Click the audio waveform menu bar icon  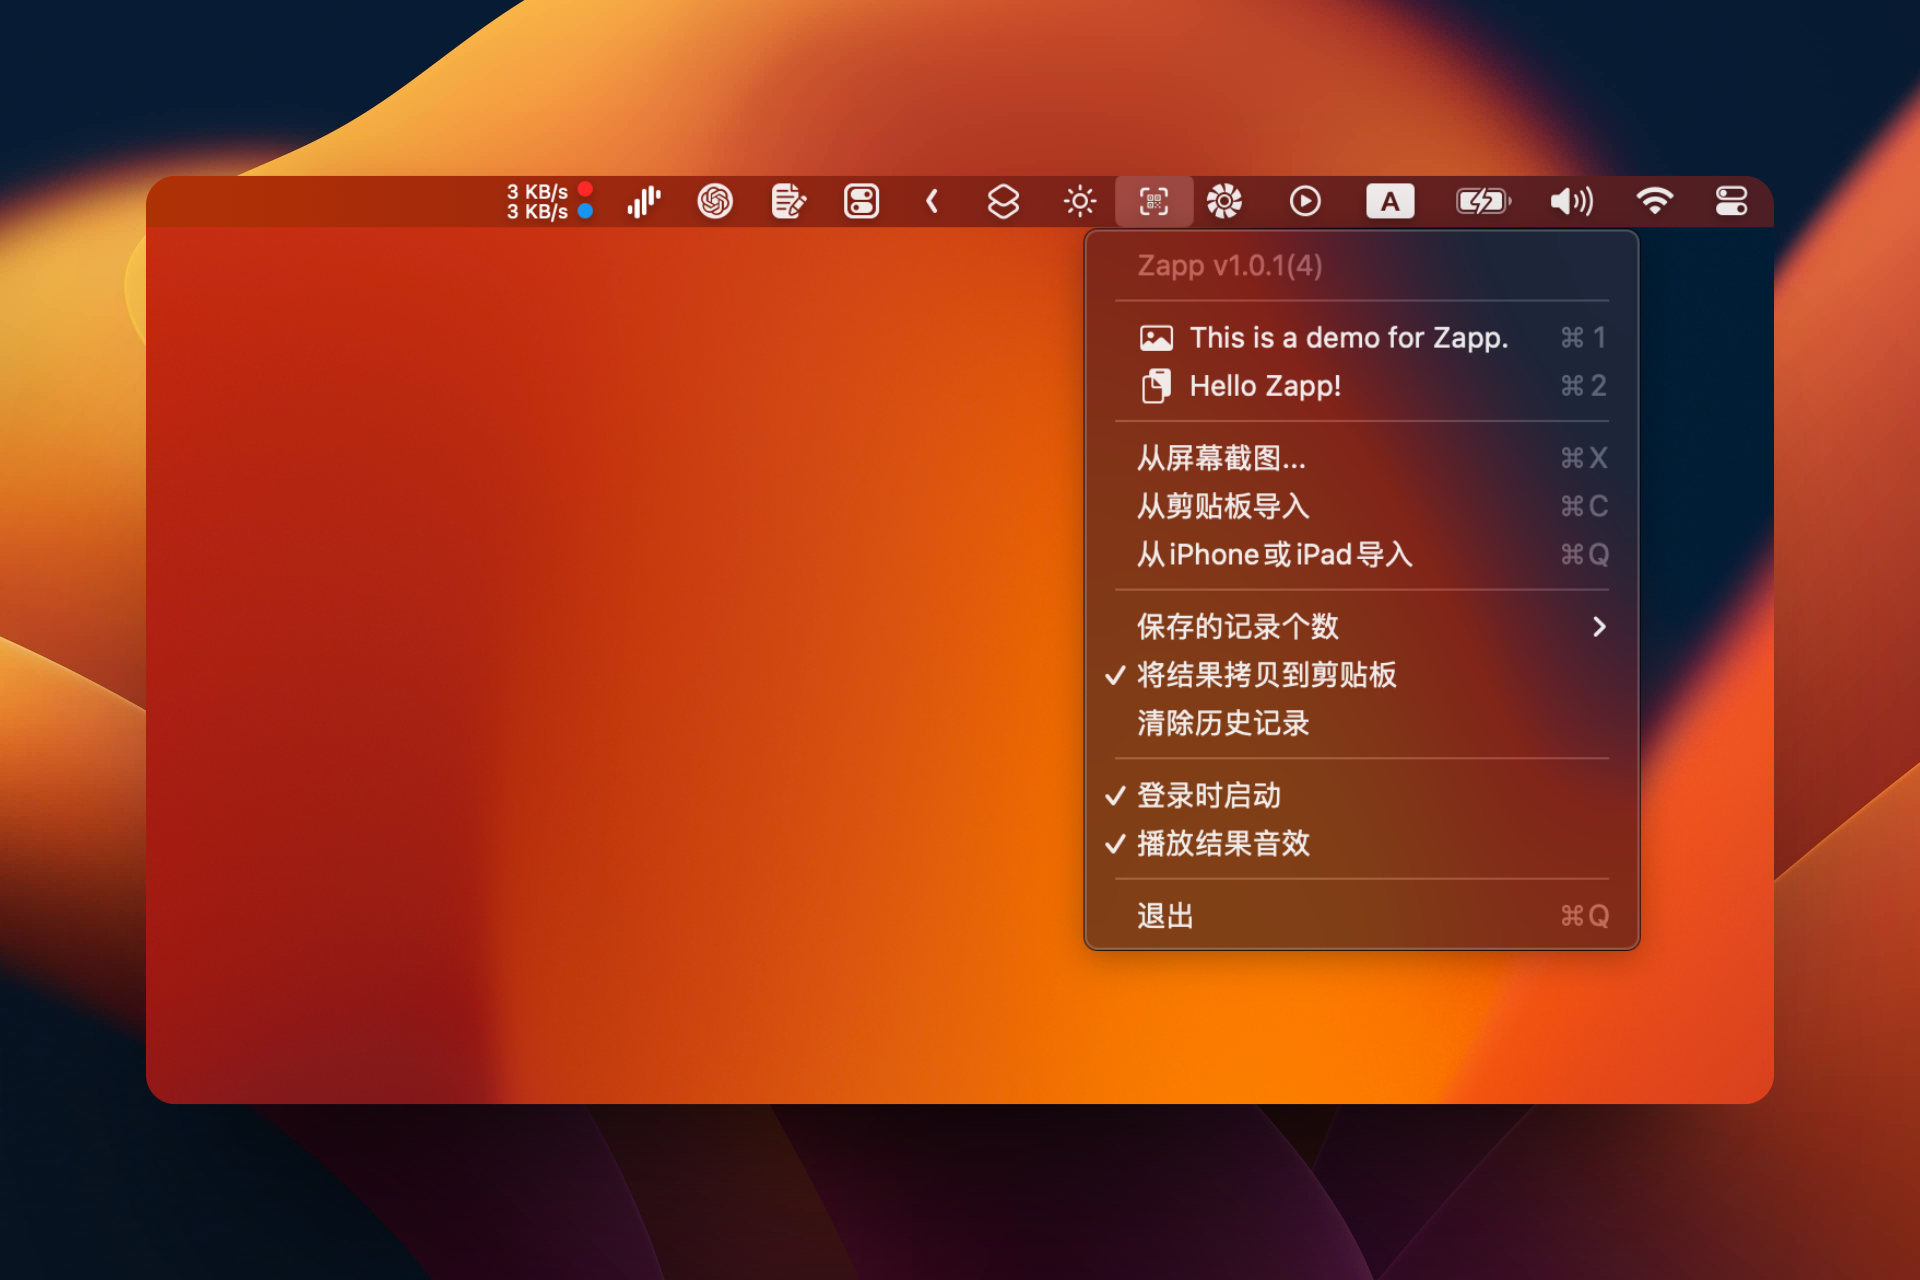pos(644,202)
